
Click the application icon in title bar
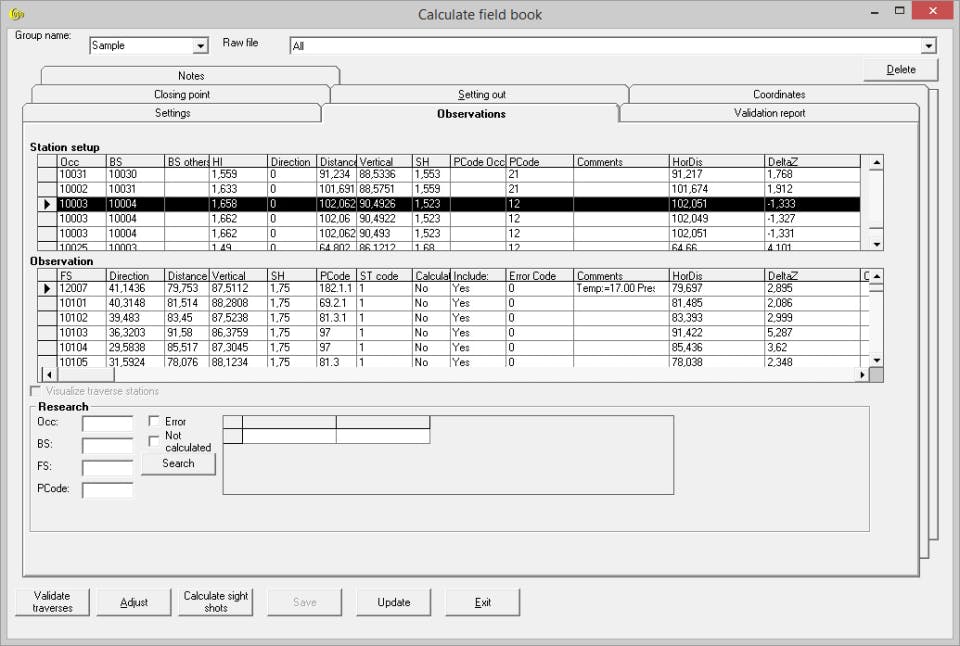17,14
